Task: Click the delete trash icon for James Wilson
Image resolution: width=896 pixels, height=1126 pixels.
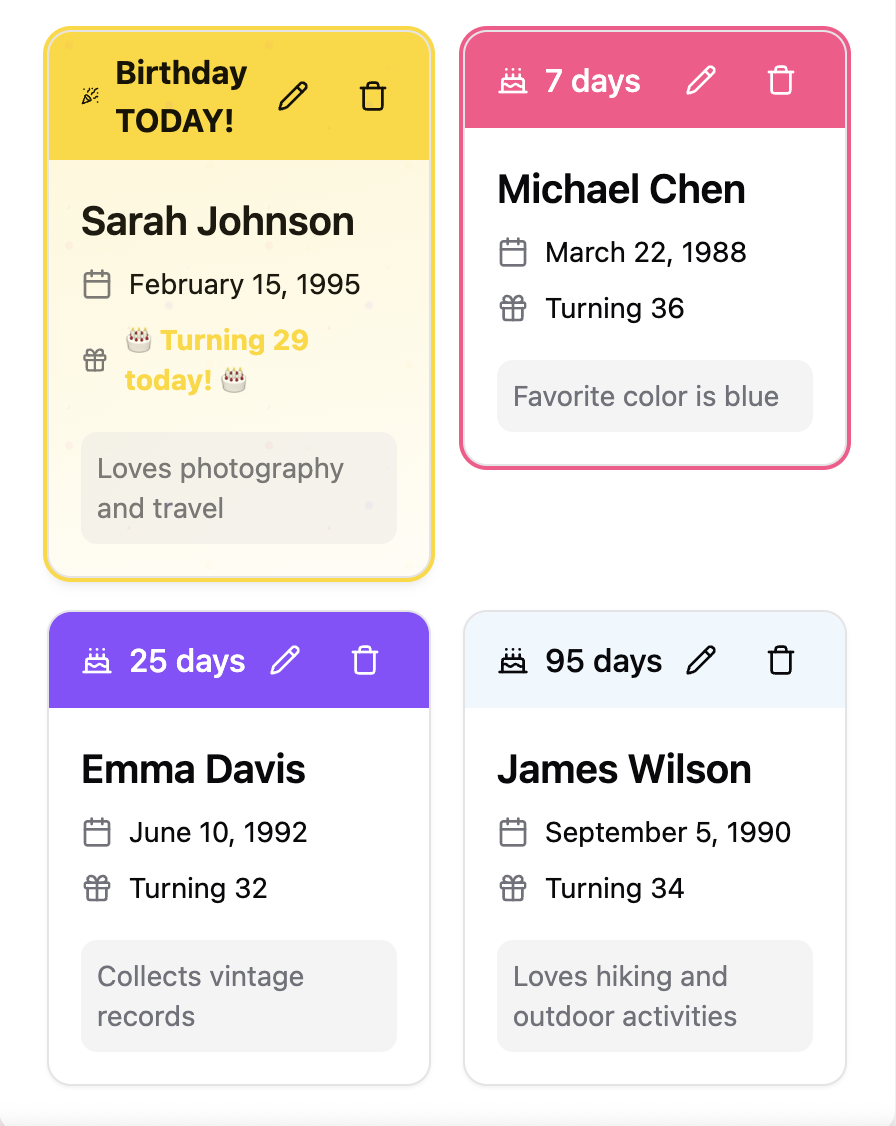Action: (780, 660)
